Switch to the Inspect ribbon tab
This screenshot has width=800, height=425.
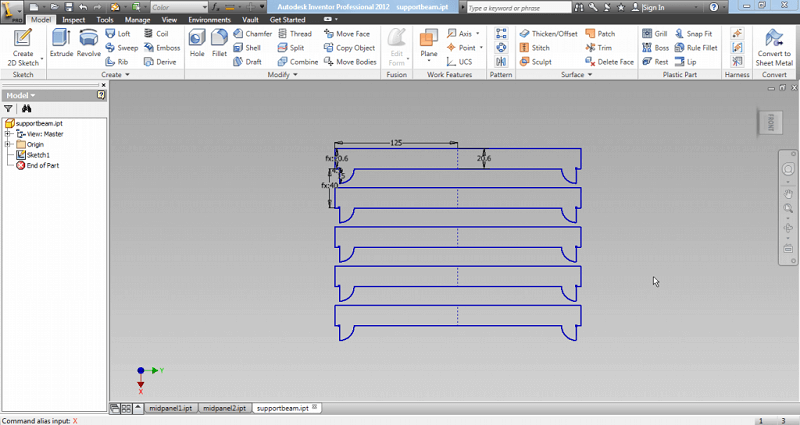pyautogui.click(x=73, y=19)
